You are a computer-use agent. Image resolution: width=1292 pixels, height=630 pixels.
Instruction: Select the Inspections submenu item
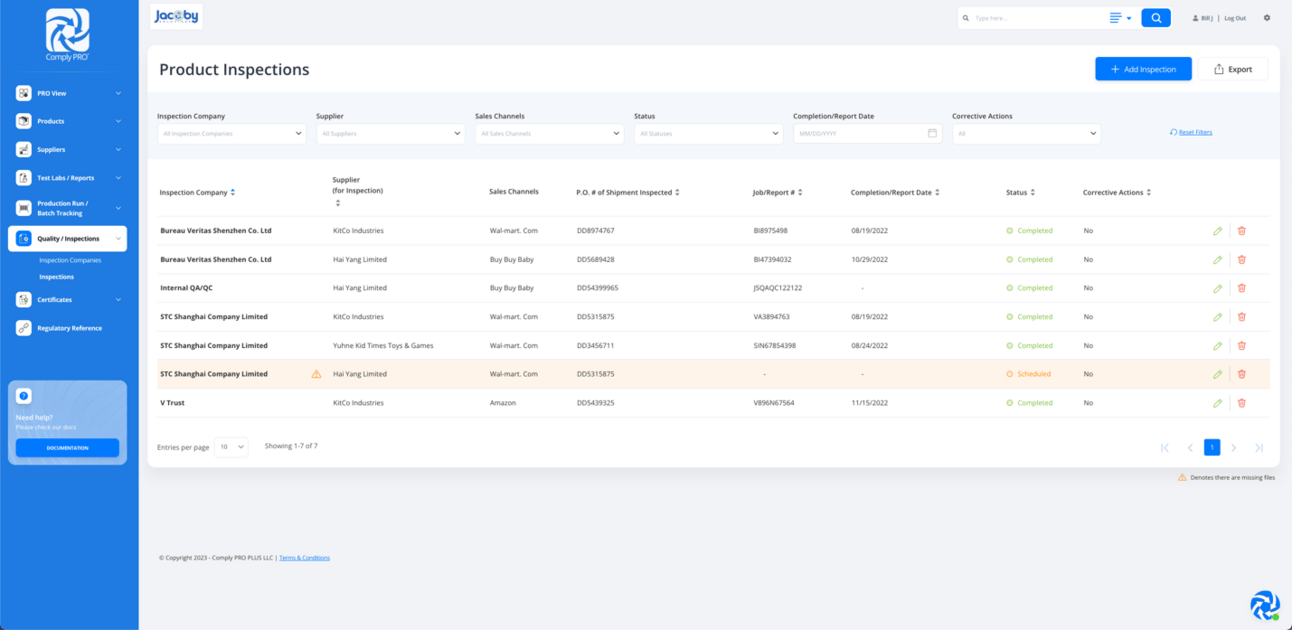pos(56,277)
